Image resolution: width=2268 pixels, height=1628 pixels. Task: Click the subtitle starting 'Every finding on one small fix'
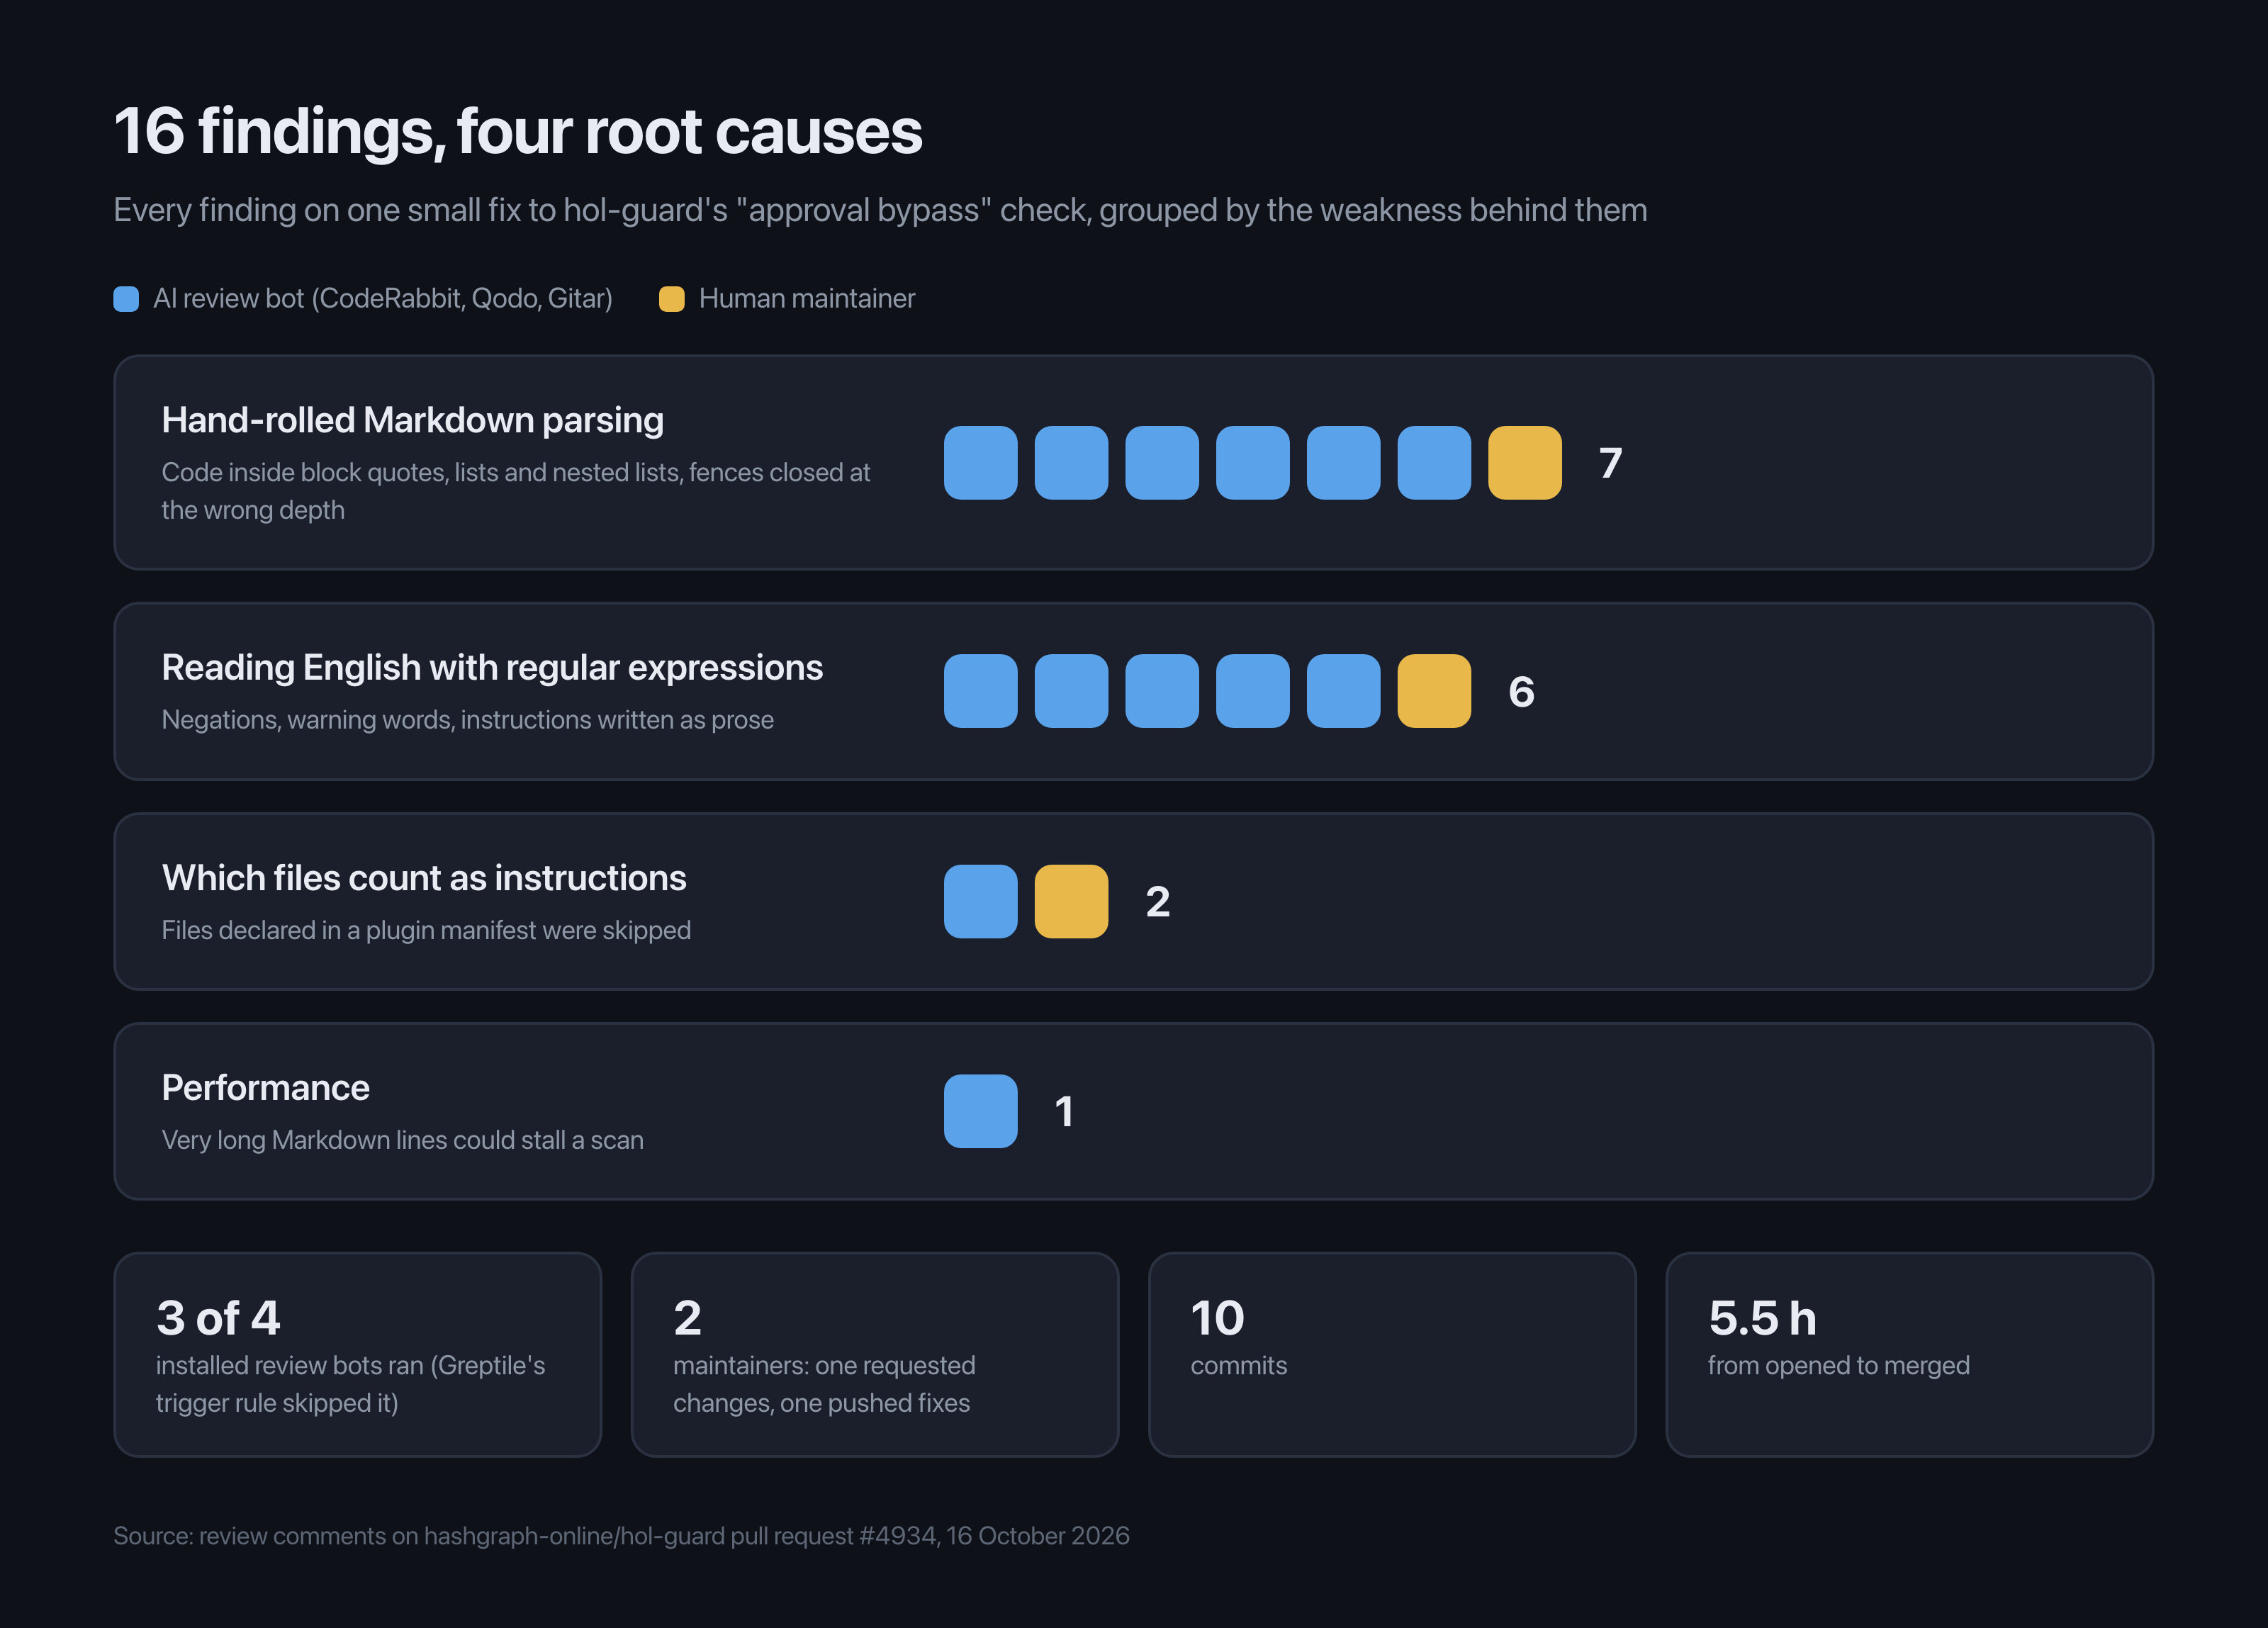(880, 211)
